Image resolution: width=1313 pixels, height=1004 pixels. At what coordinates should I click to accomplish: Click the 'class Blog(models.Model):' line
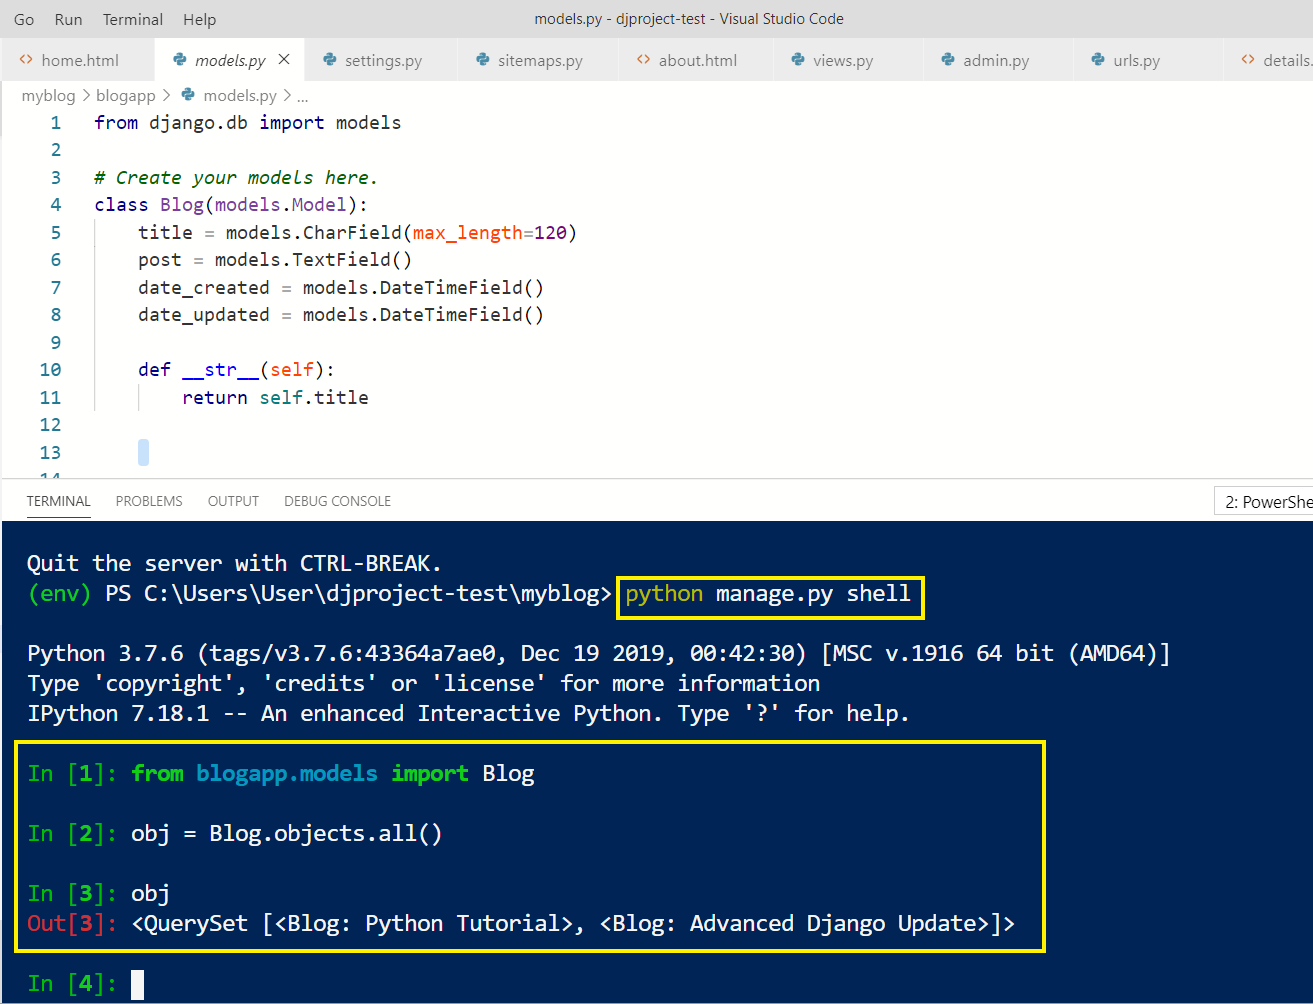pos(231,205)
